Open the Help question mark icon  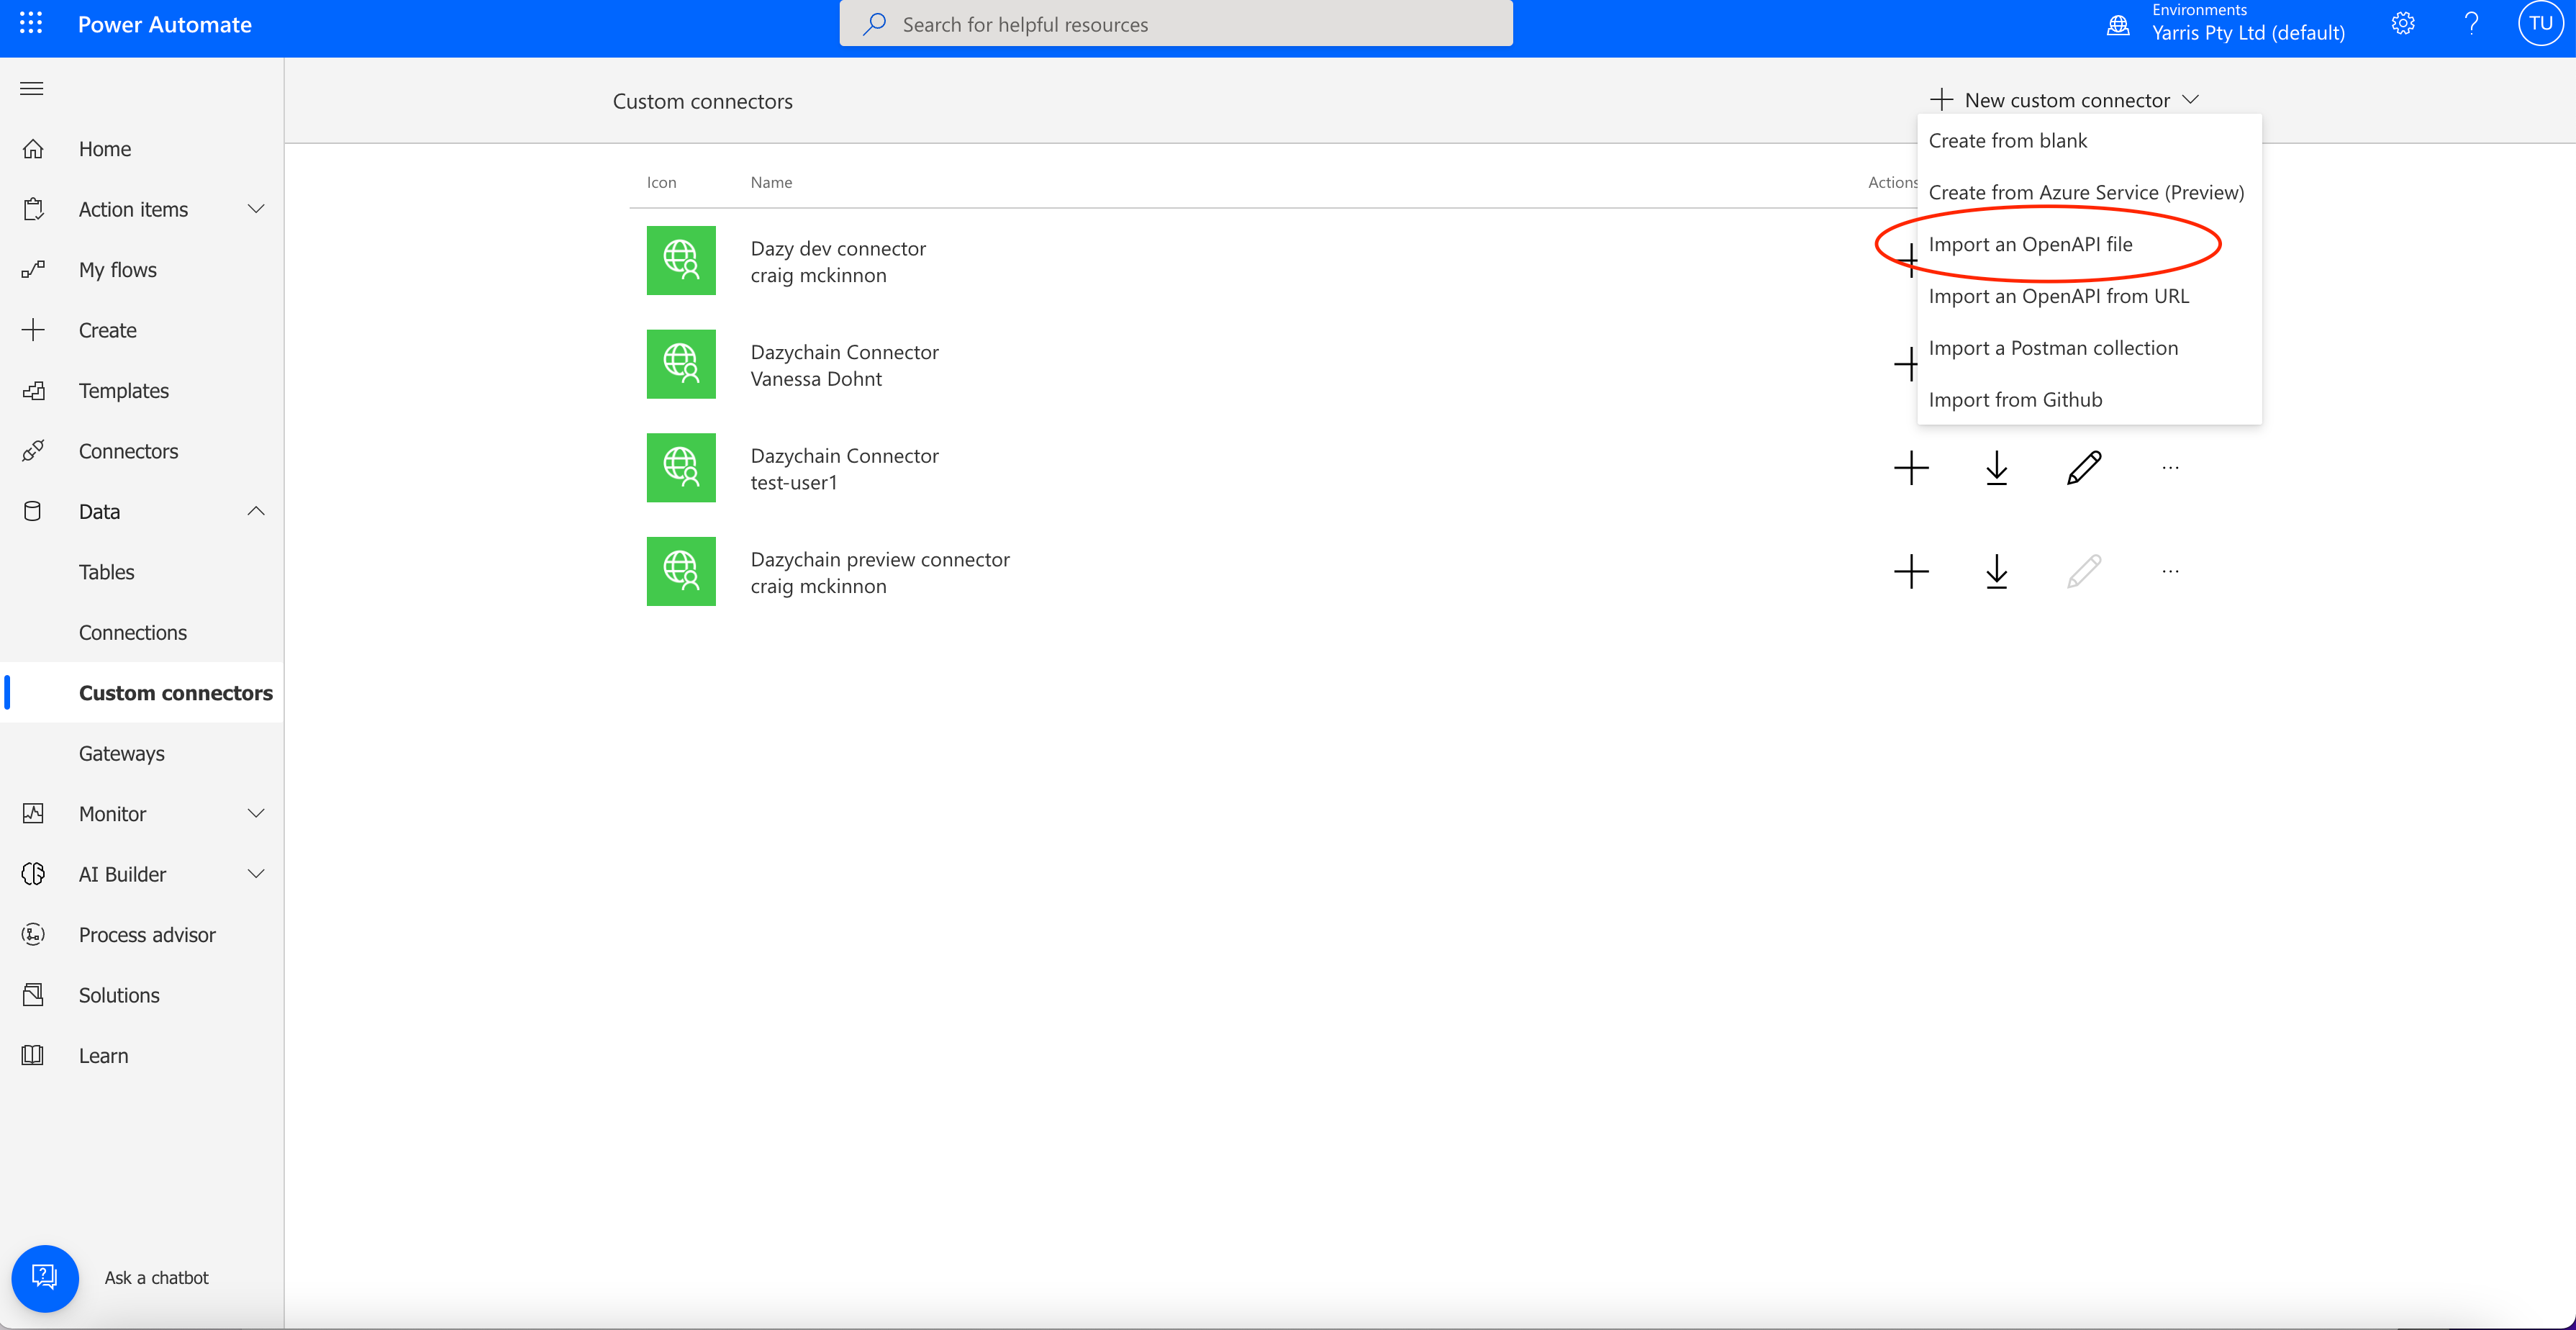click(2471, 24)
